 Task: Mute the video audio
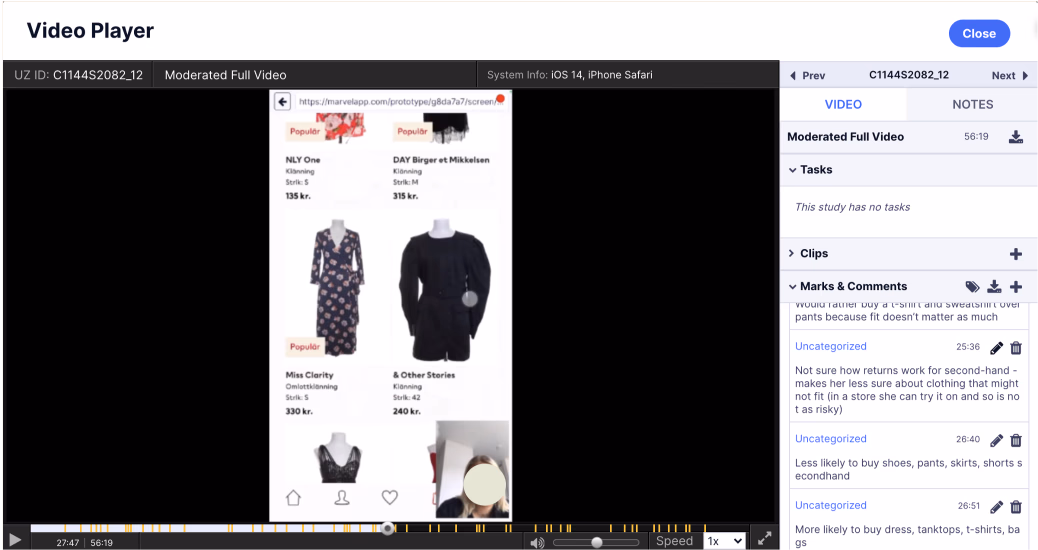(537, 543)
